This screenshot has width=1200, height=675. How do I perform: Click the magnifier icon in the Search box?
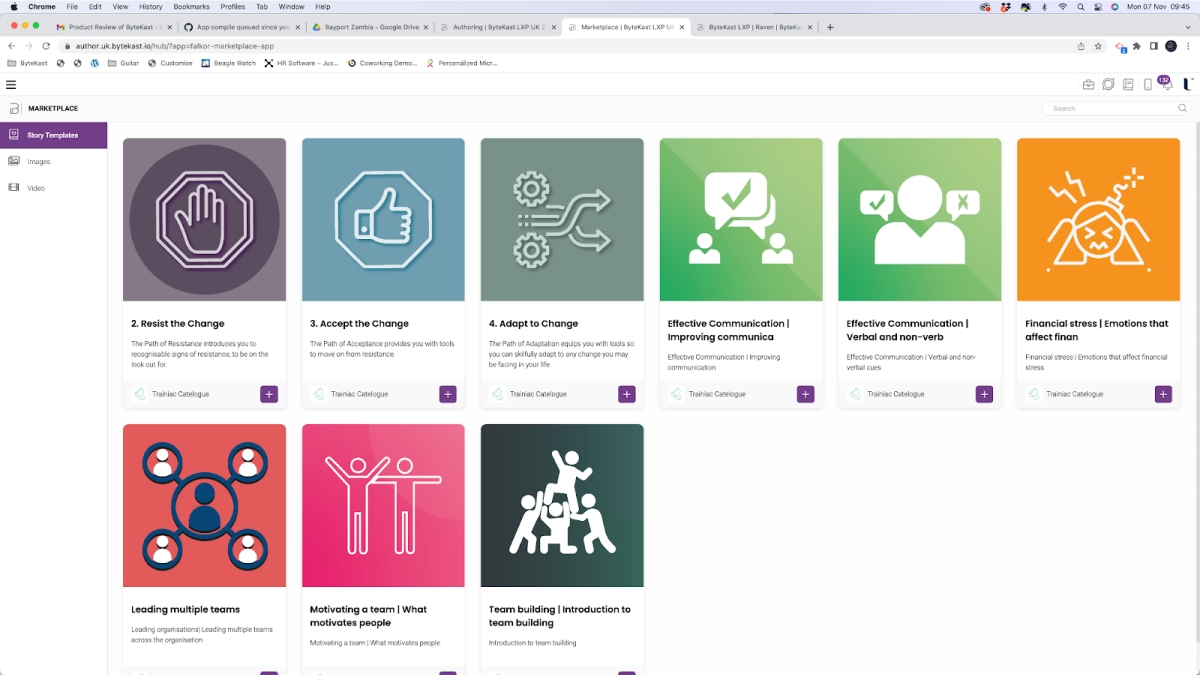click(1183, 108)
